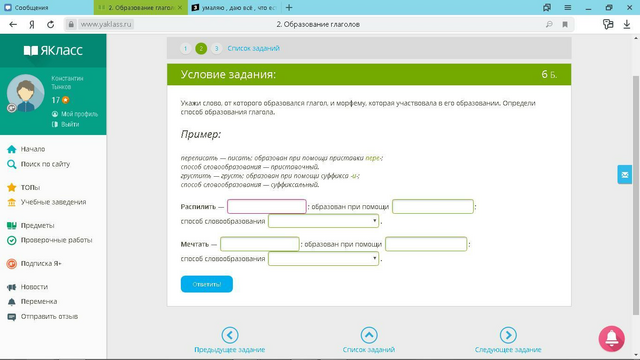
Task: Click the red notification bell icon
Action: coord(611,338)
